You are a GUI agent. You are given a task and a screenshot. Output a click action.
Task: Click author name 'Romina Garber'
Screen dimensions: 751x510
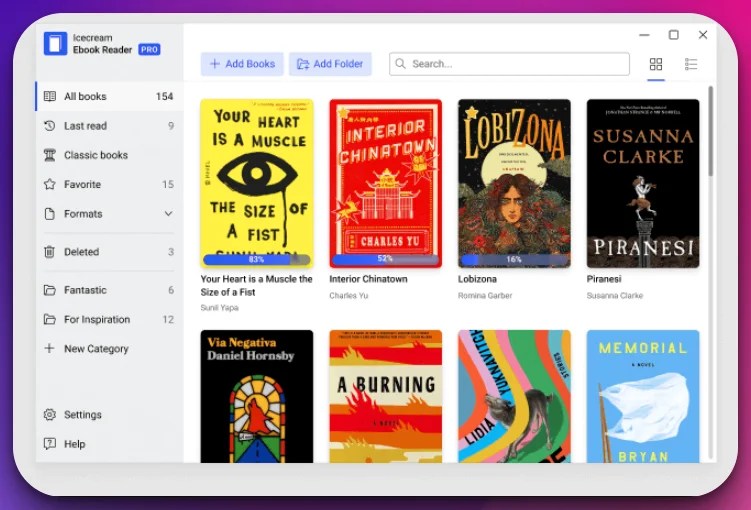click(x=485, y=295)
